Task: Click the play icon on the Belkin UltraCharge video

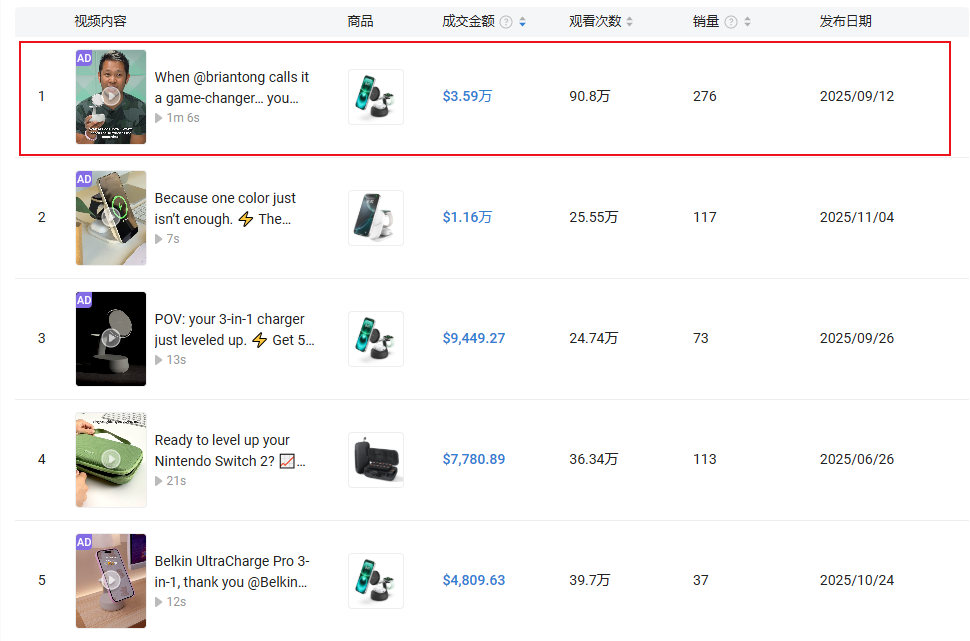Action: tap(110, 580)
